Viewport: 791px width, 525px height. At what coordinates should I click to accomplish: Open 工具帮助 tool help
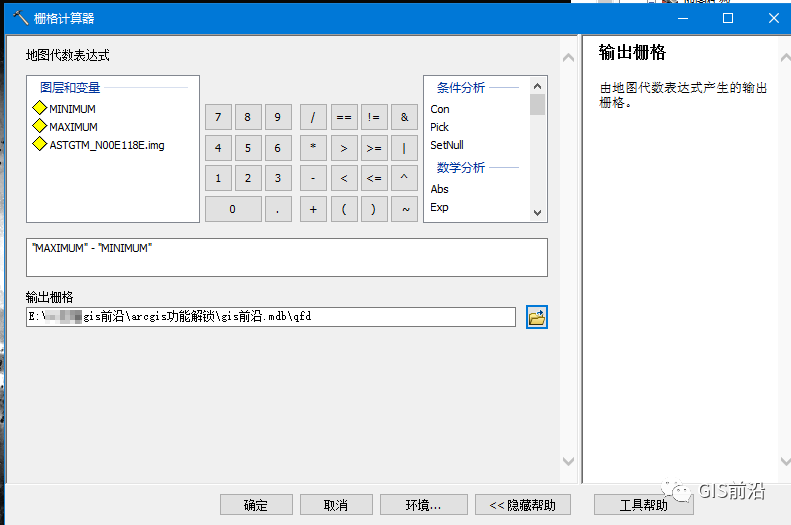pyautogui.click(x=644, y=504)
